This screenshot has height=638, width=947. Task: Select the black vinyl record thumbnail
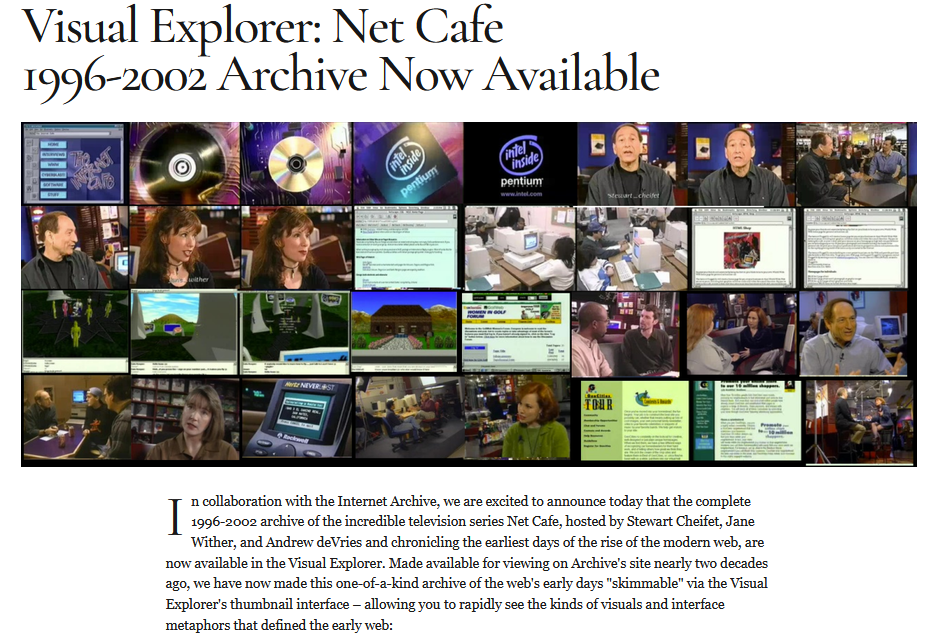(184, 163)
